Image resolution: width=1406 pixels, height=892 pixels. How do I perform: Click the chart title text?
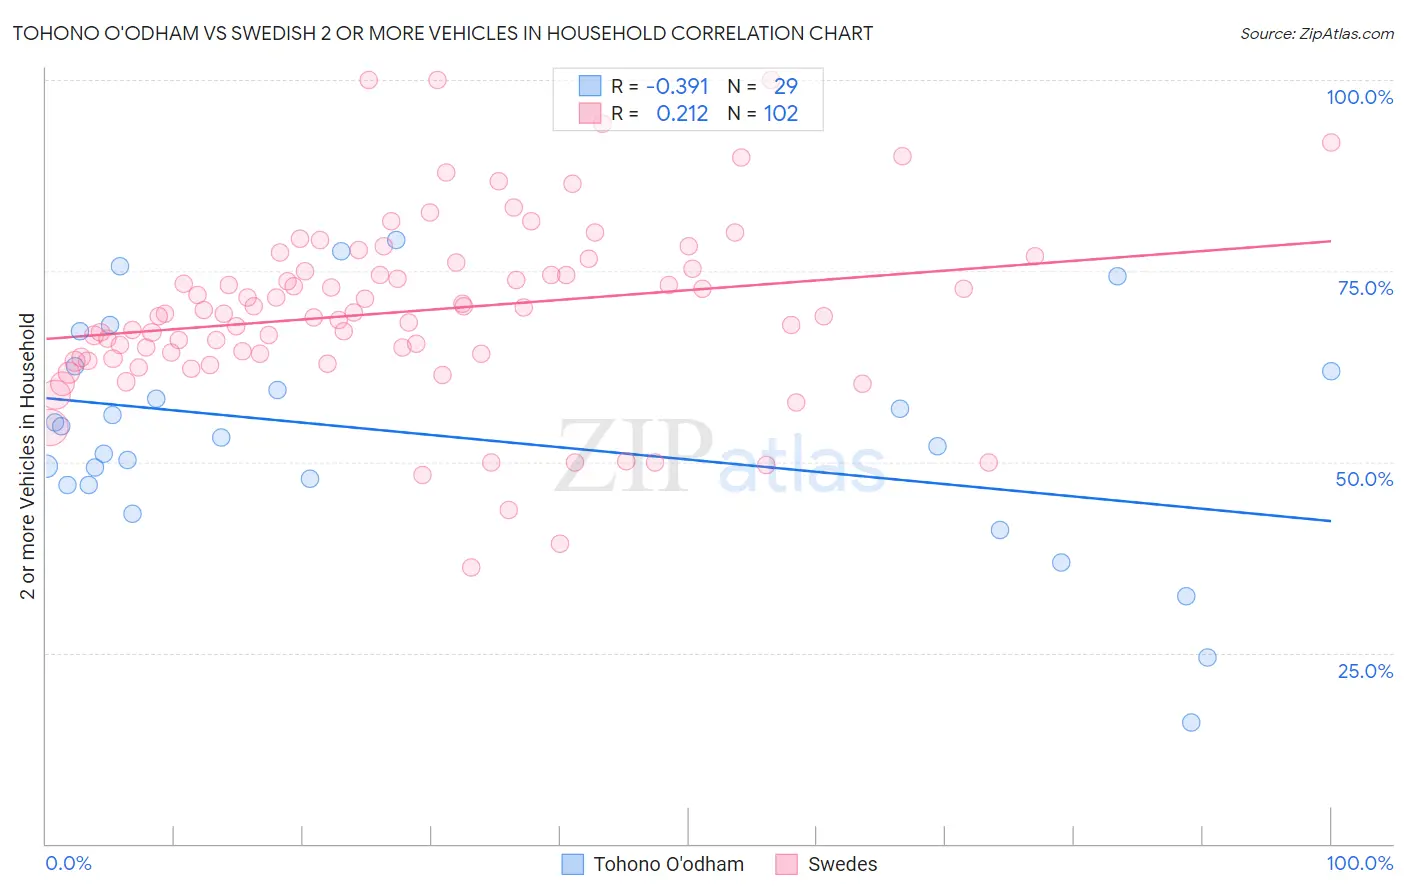(442, 33)
